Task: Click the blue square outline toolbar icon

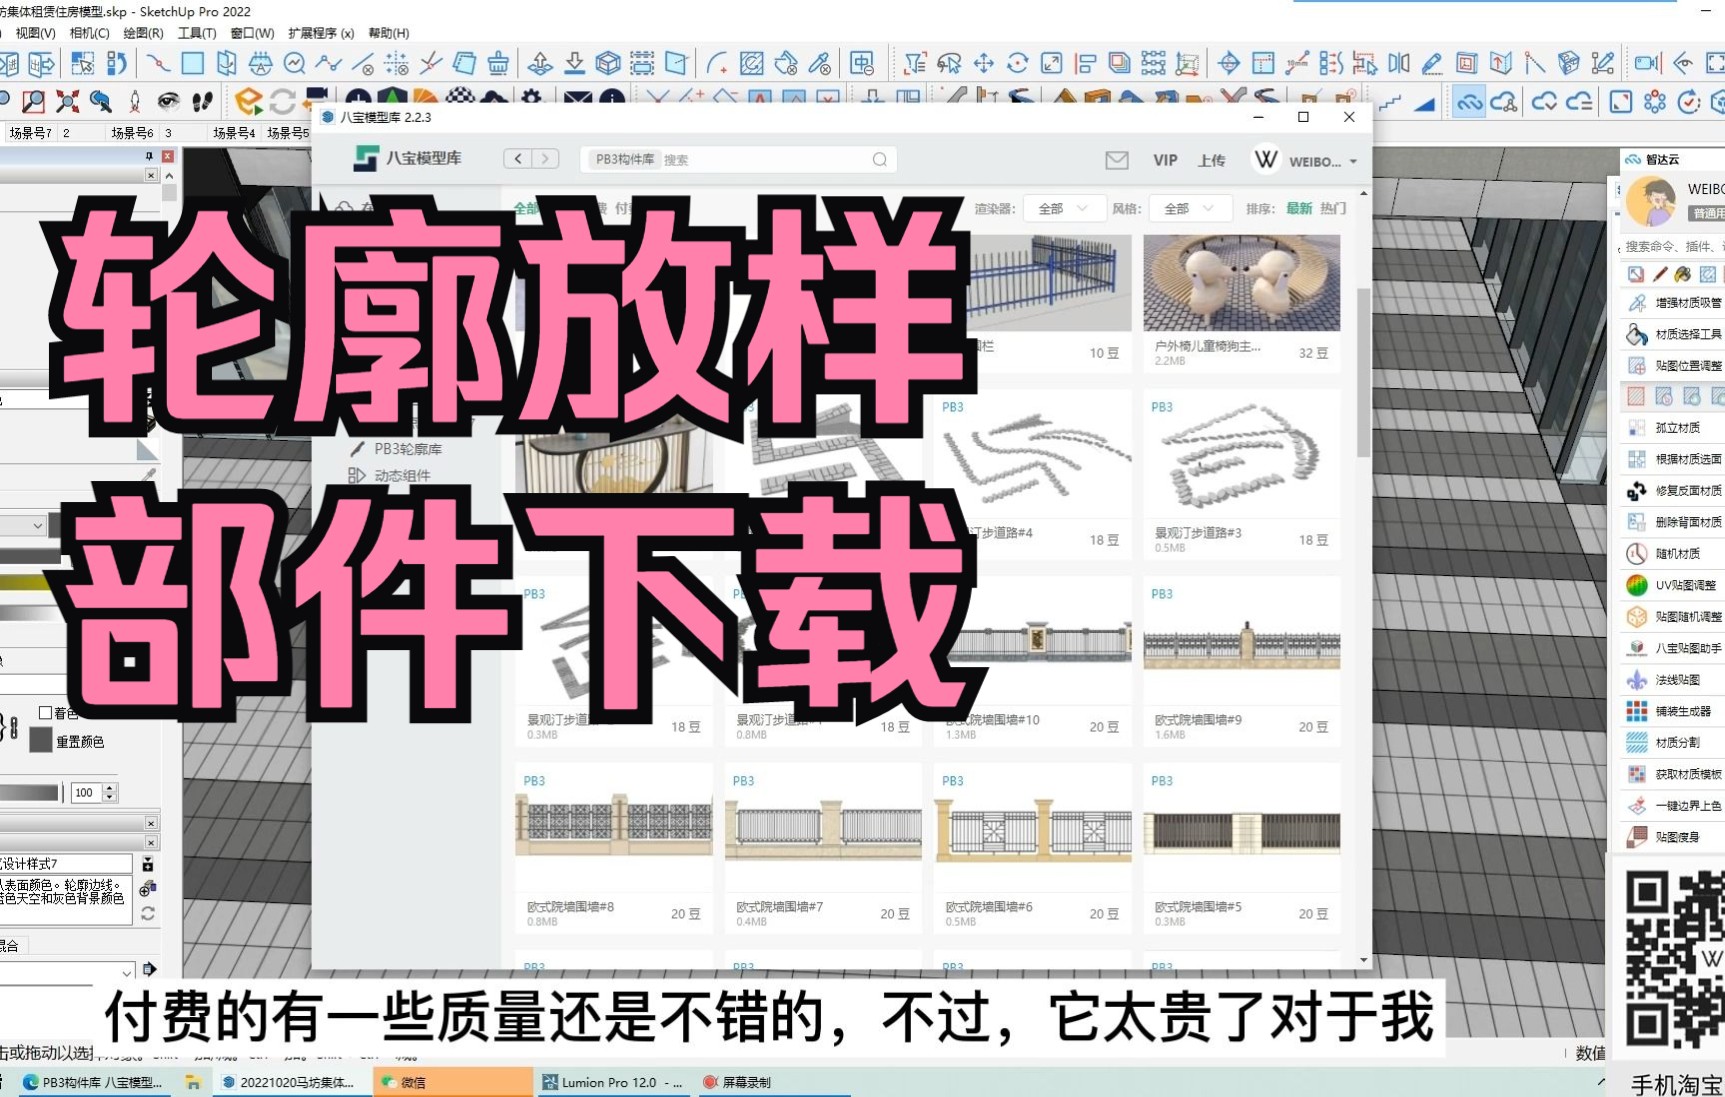Action: coord(192,64)
